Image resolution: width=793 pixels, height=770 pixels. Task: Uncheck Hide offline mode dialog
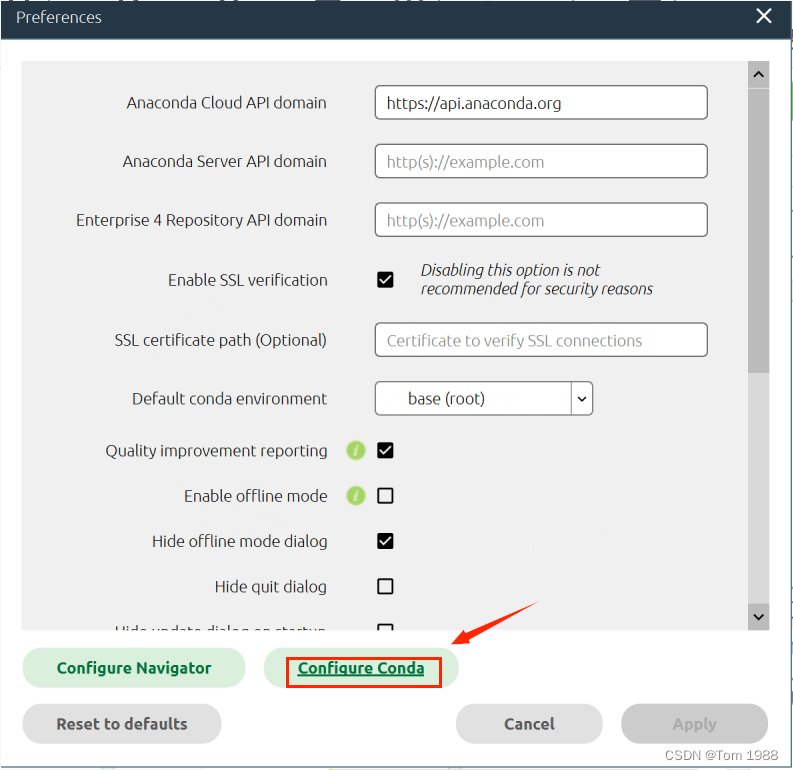(x=385, y=541)
